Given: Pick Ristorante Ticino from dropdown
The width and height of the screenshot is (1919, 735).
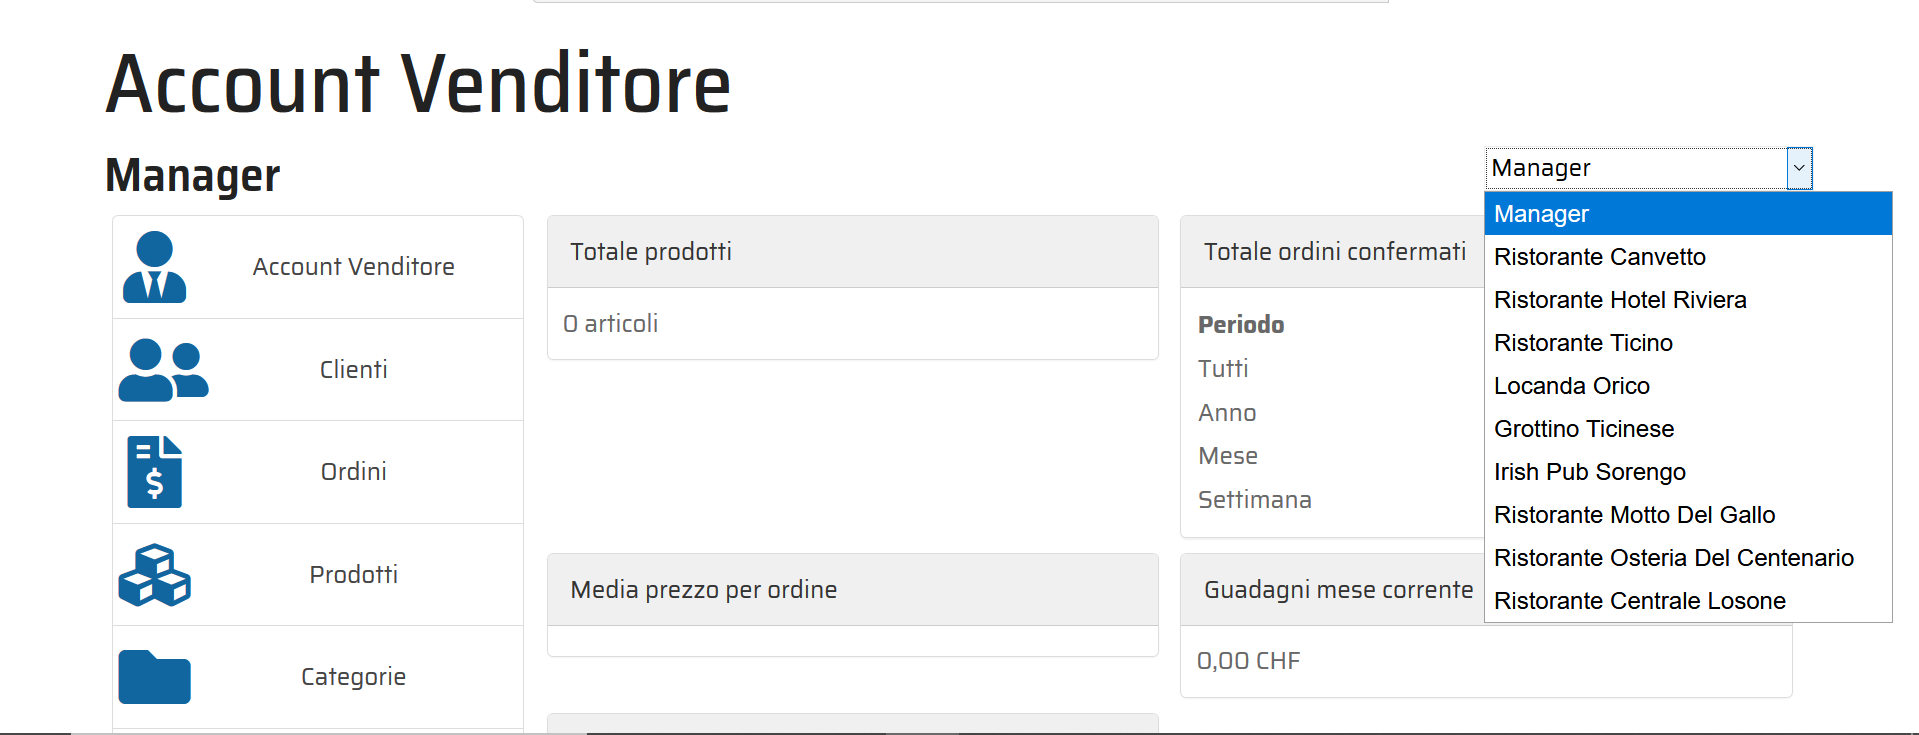Looking at the screenshot, I should tap(1583, 343).
